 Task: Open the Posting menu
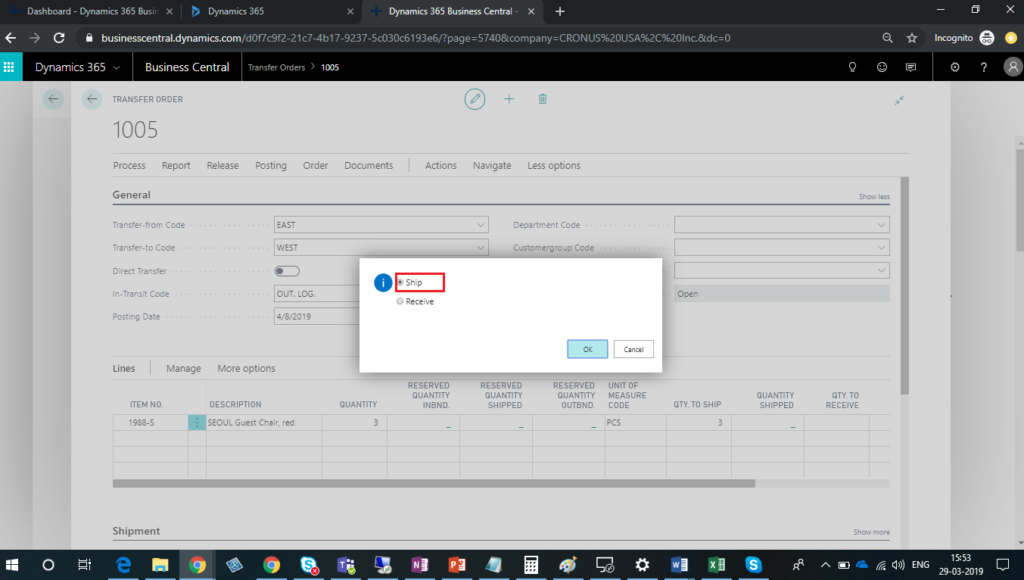[x=270, y=165]
